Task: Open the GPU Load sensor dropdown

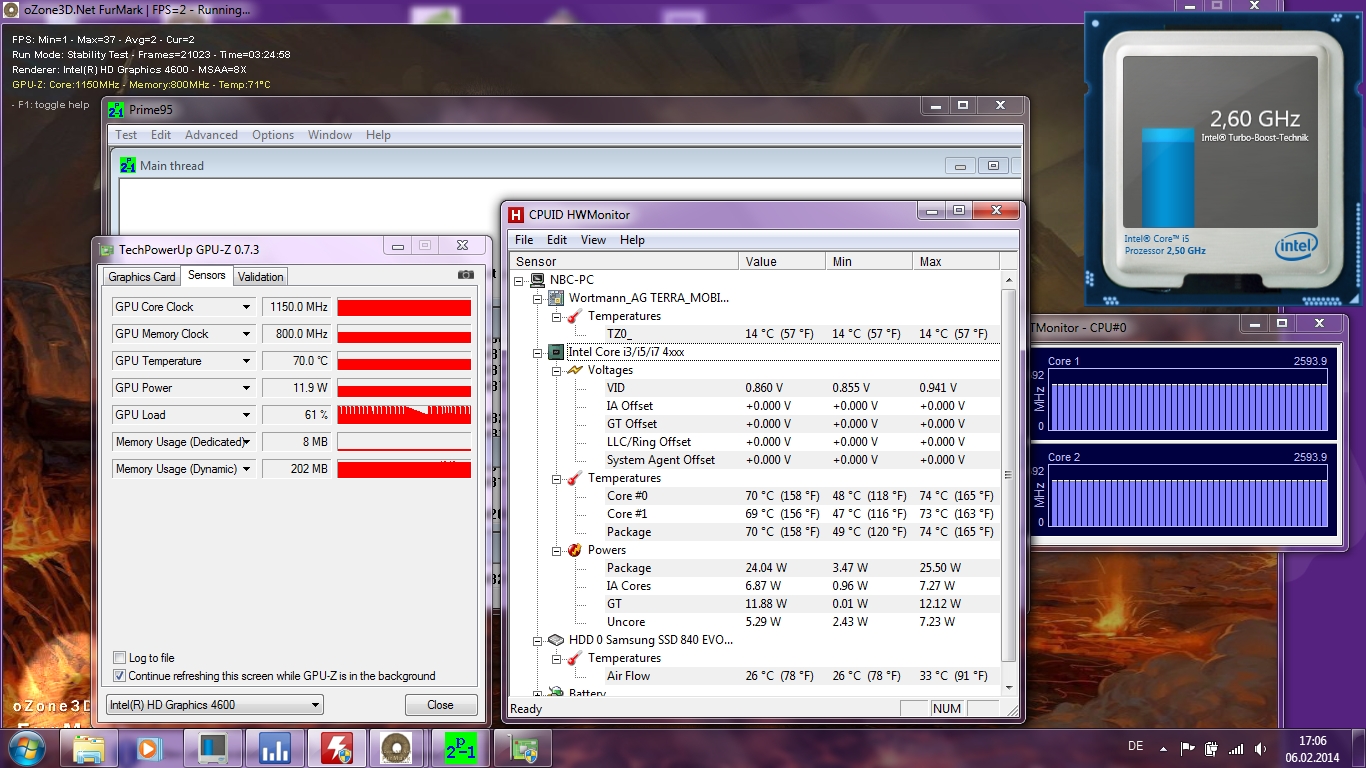Action: tap(246, 415)
